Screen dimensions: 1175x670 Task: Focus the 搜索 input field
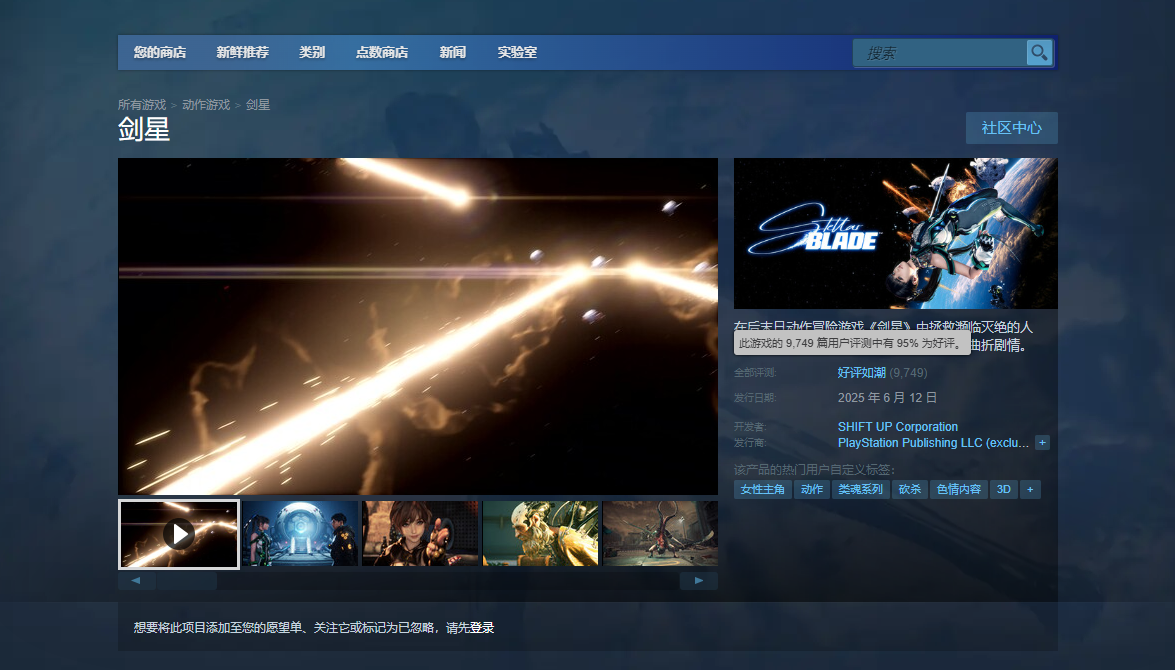tap(940, 53)
